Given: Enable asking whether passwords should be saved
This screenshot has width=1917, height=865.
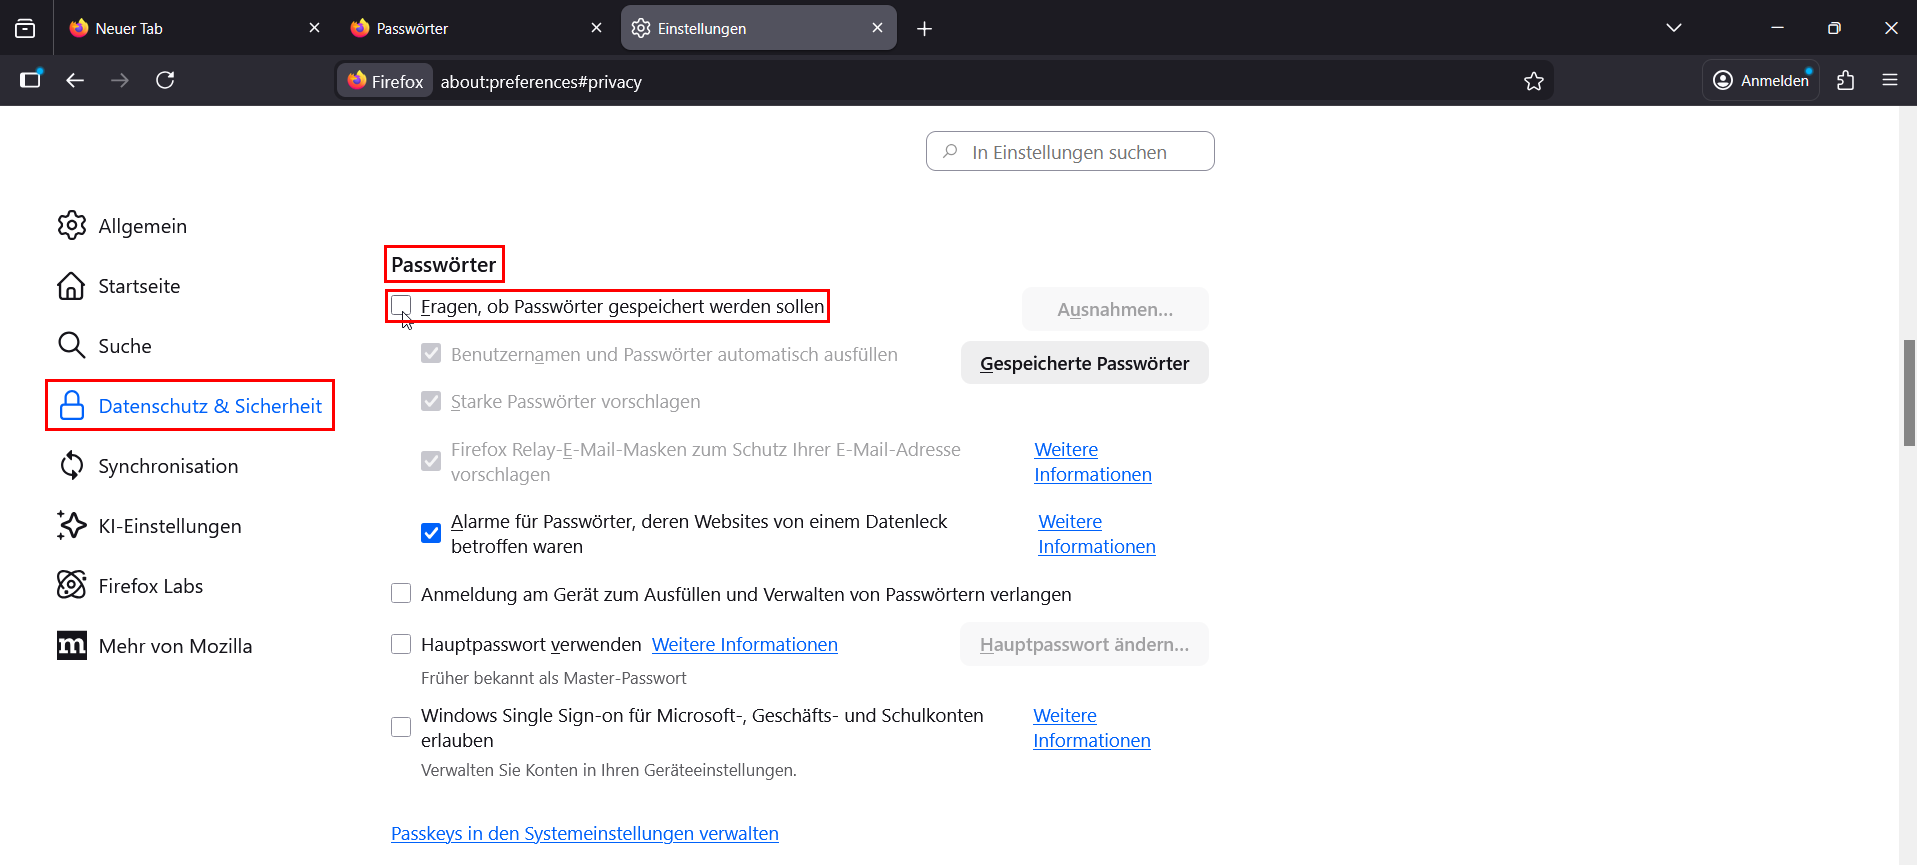Looking at the screenshot, I should coord(401,305).
